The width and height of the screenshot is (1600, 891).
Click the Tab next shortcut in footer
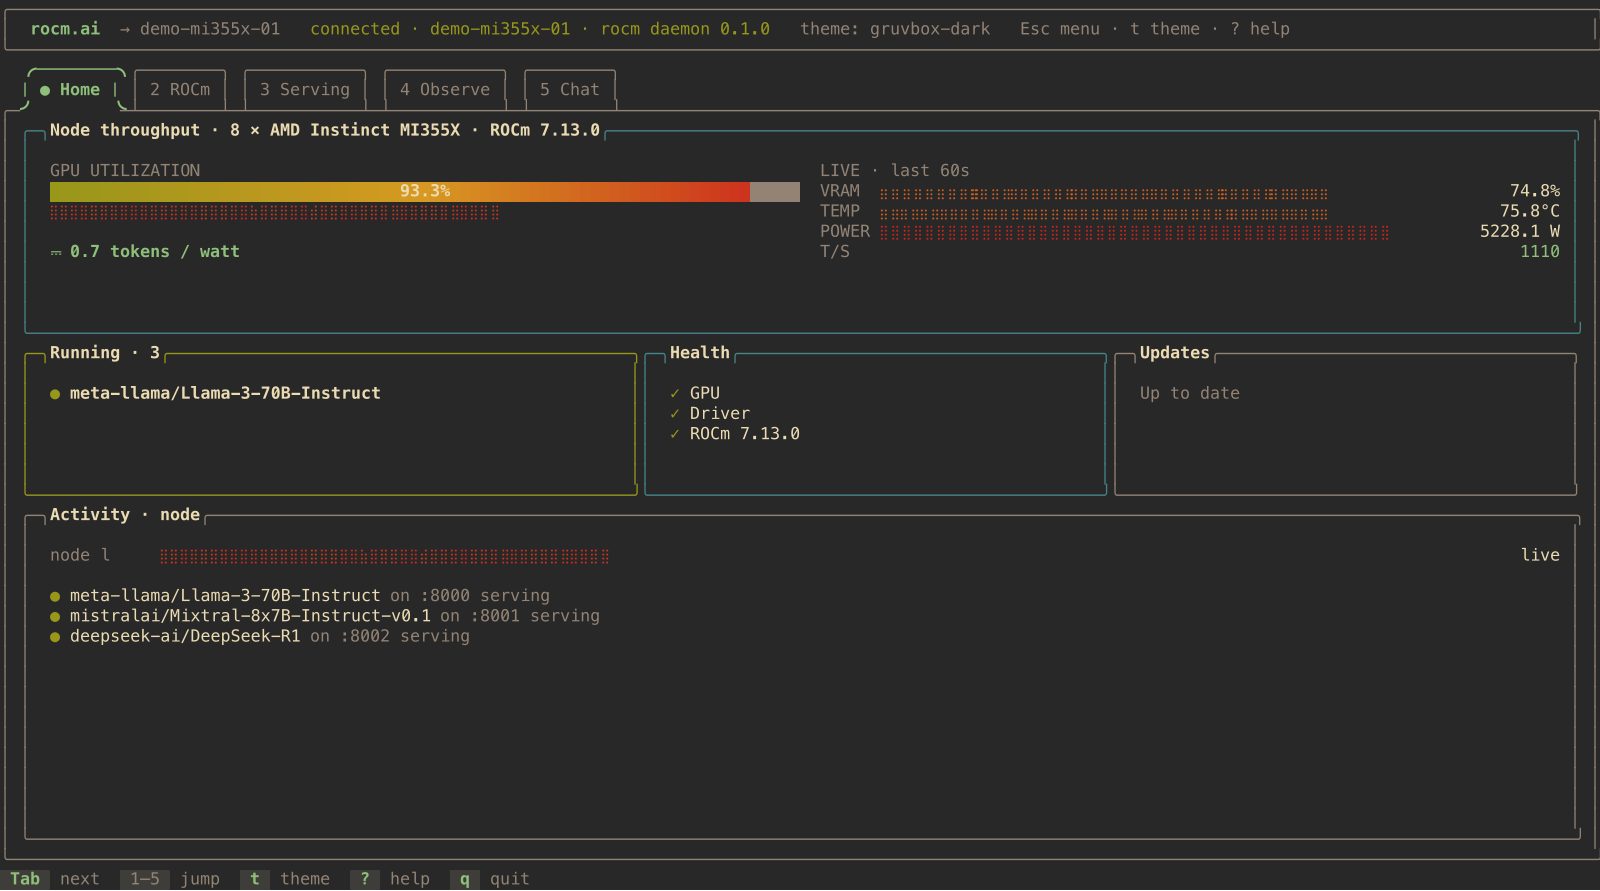pos(52,879)
